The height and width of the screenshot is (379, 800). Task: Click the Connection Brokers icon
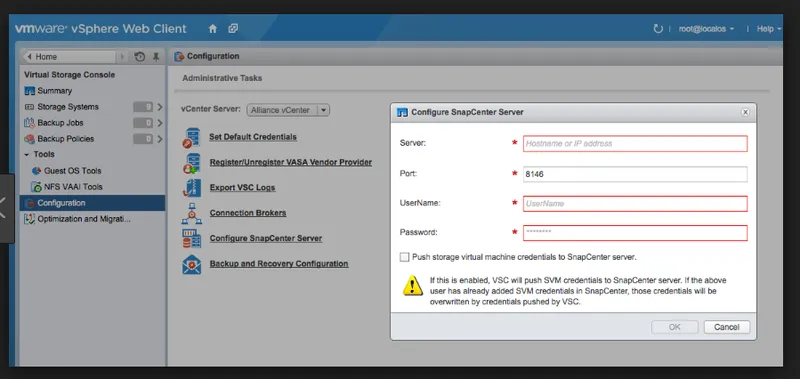[x=192, y=214]
